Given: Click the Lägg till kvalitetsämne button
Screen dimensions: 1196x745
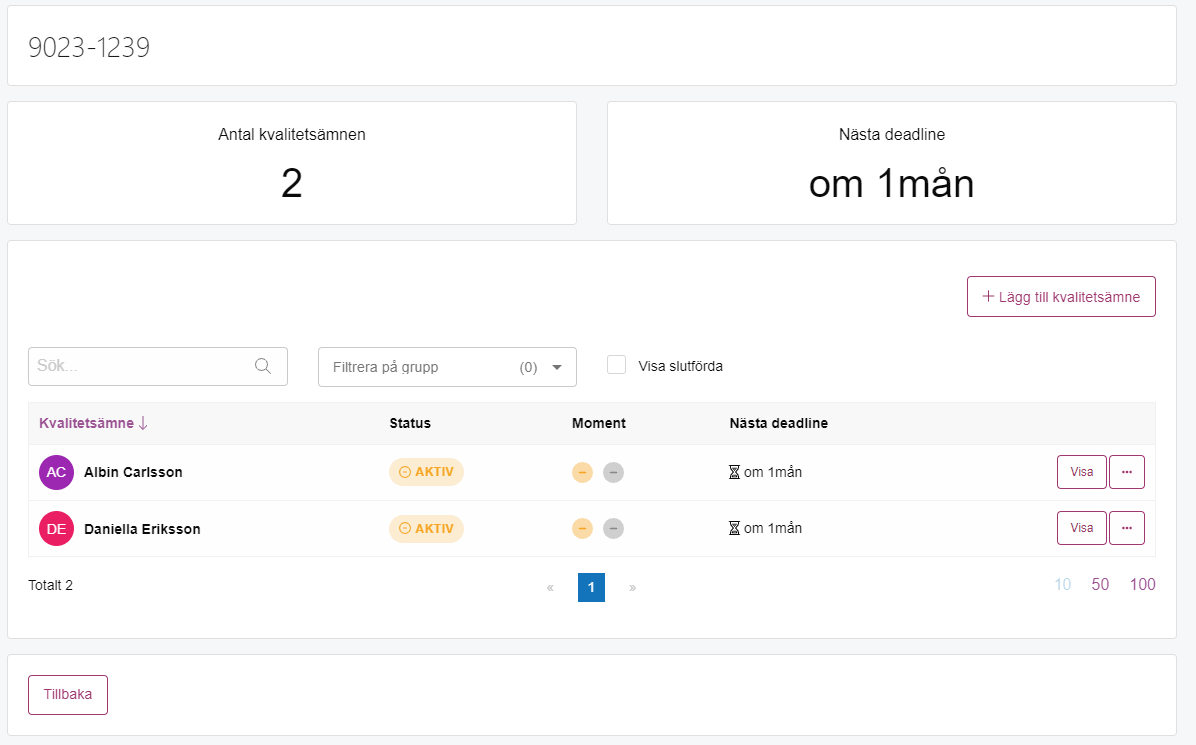Looking at the screenshot, I should click(x=1061, y=297).
